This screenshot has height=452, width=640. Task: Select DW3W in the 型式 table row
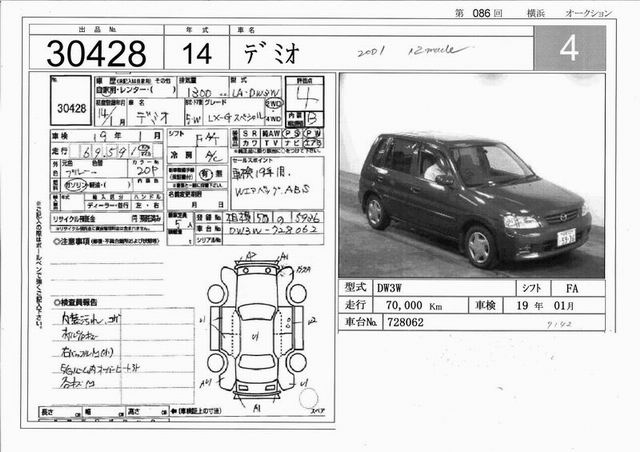(x=389, y=288)
